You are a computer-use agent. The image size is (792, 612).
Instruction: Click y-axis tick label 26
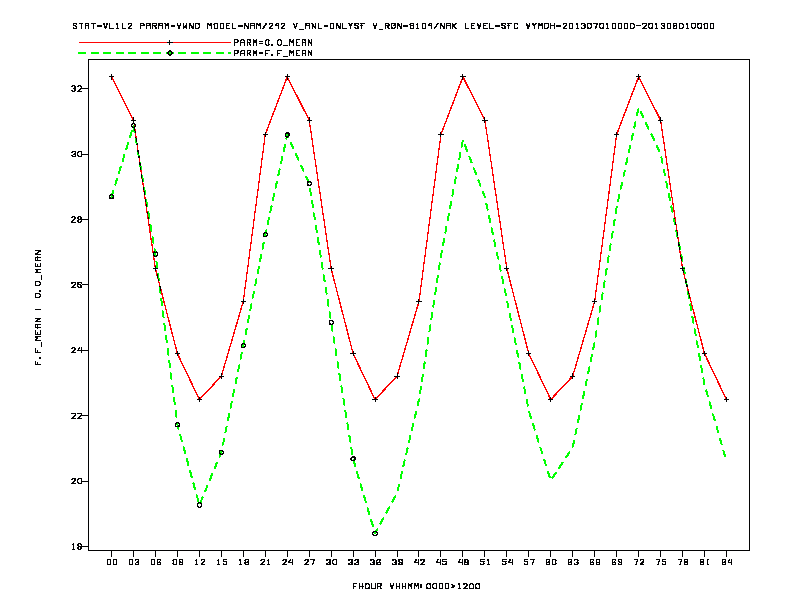pyautogui.click(x=76, y=285)
